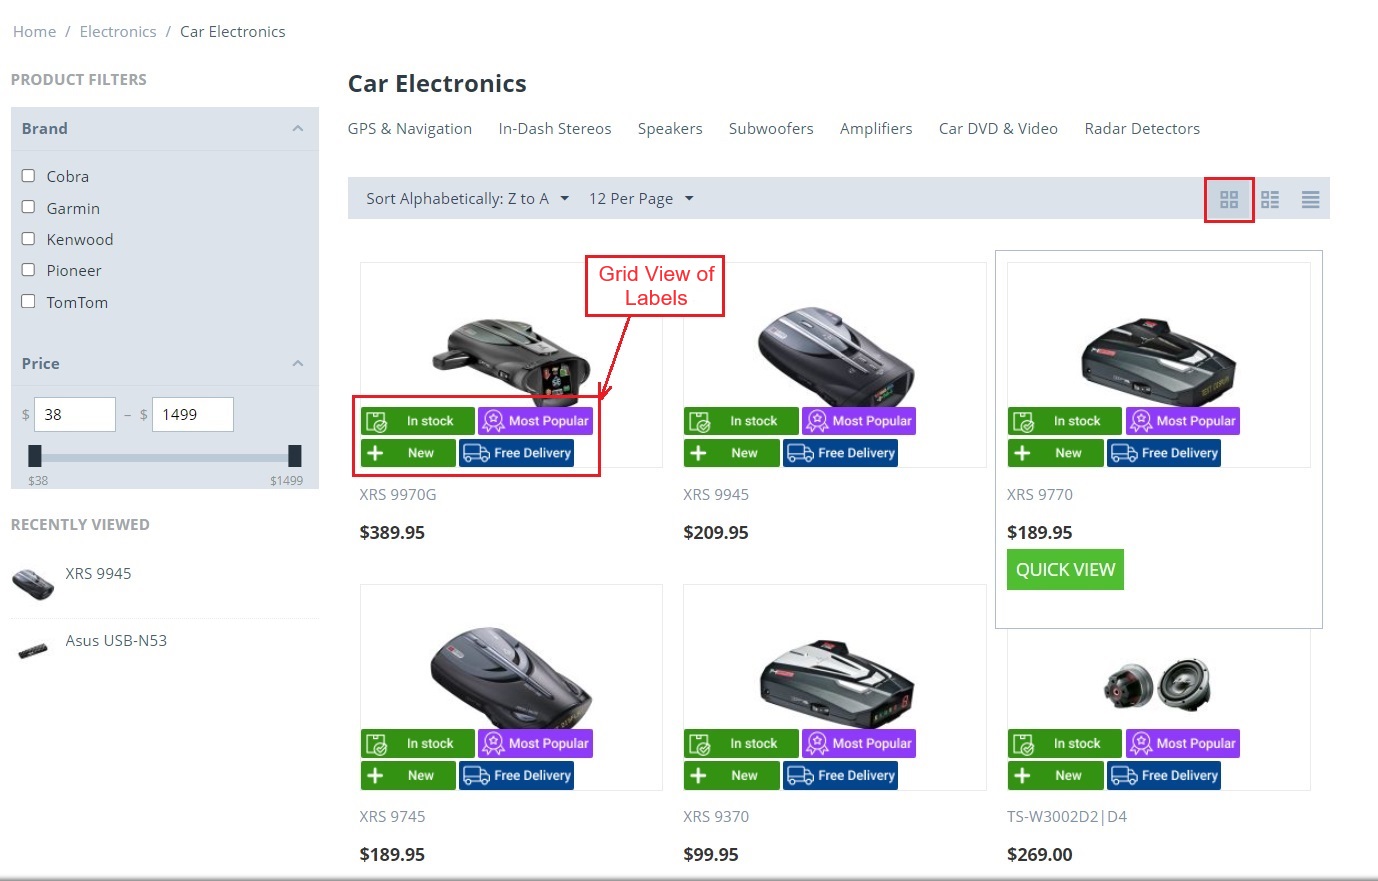Click New label on XRS 9945 card
This screenshot has height=881, width=1378.
pyautogui.click(x=732, y=453)
